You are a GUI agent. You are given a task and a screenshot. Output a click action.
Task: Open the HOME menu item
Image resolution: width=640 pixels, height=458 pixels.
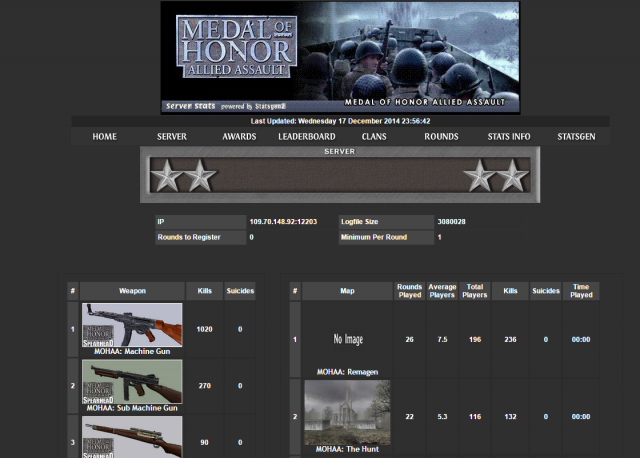pos(104,137)
